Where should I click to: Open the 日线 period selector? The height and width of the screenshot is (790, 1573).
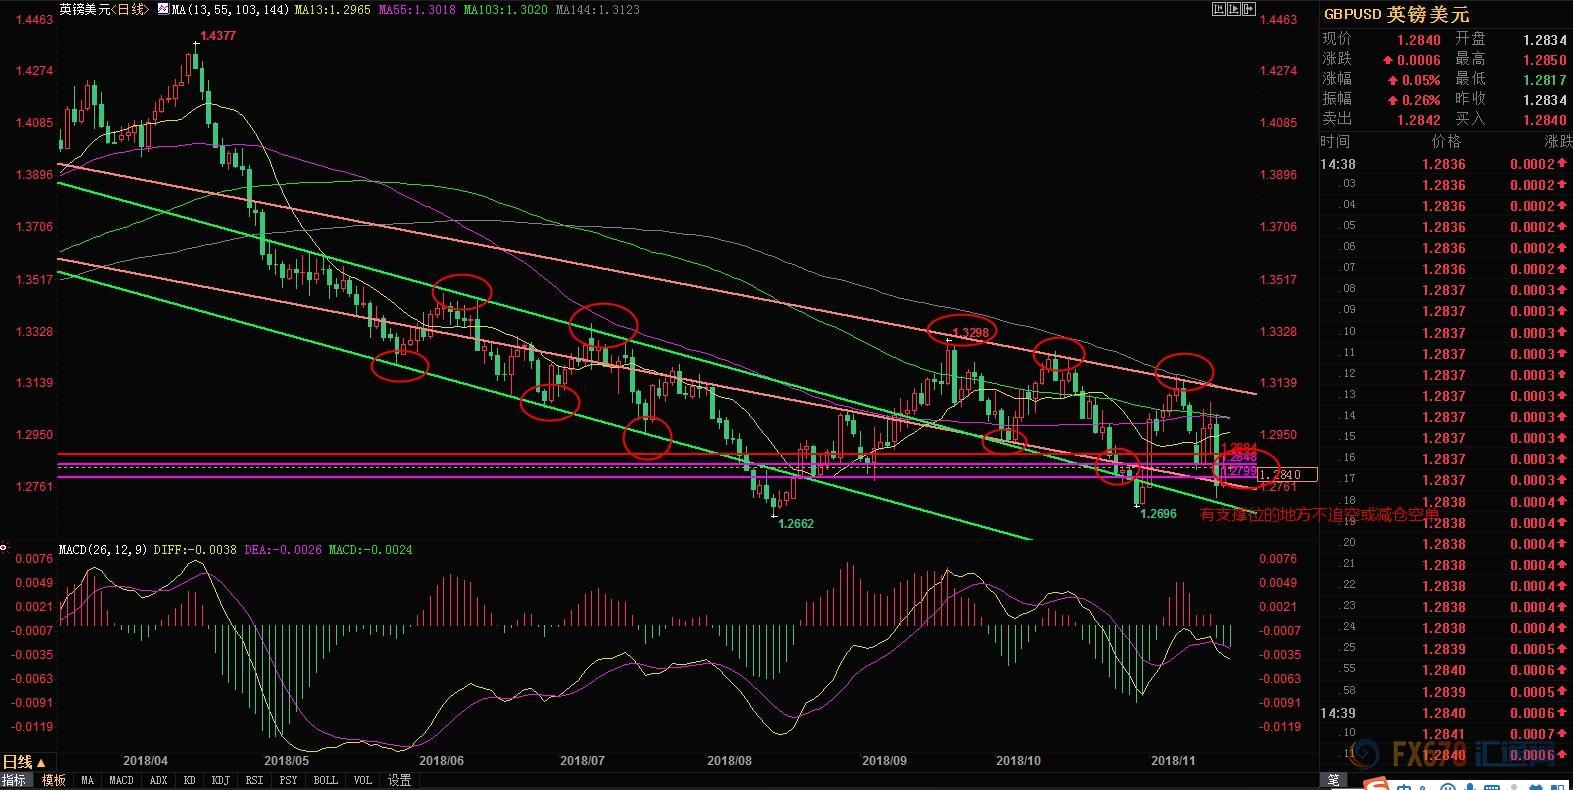tap(25, 762)
